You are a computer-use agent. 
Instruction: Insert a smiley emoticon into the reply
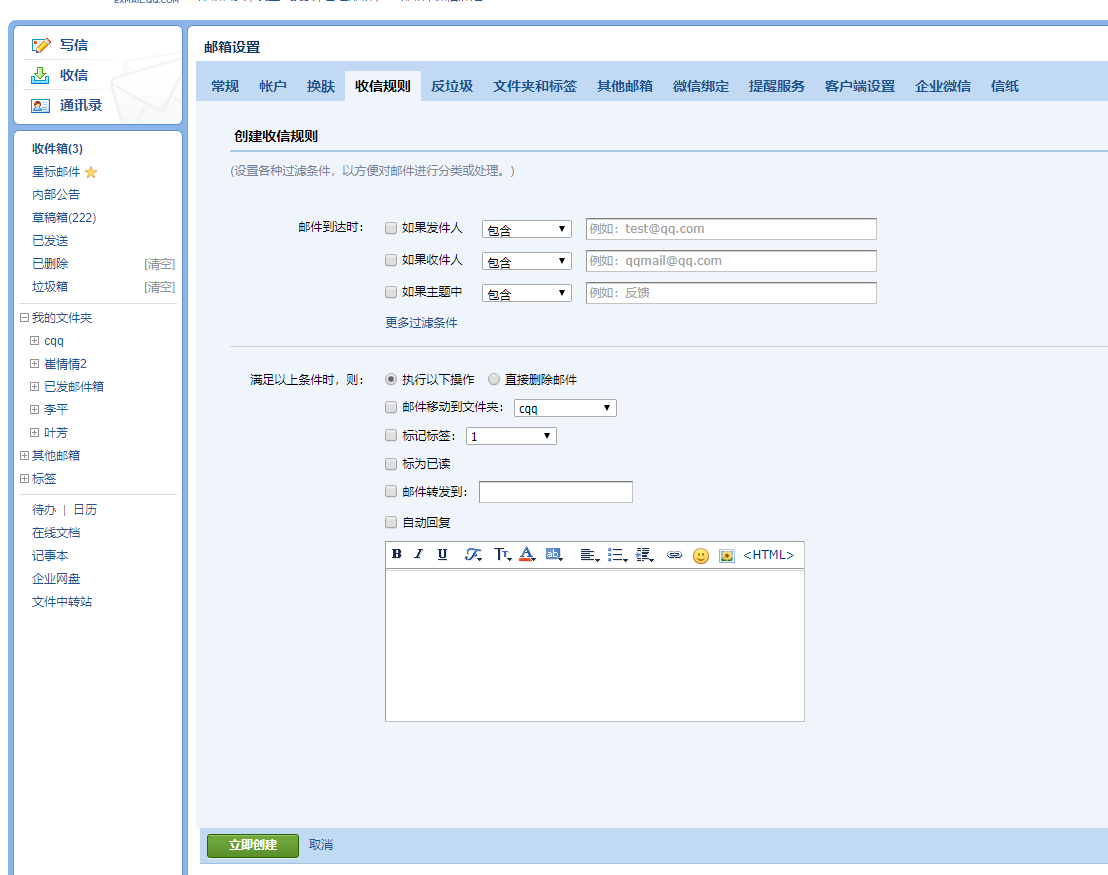point(700,555)
